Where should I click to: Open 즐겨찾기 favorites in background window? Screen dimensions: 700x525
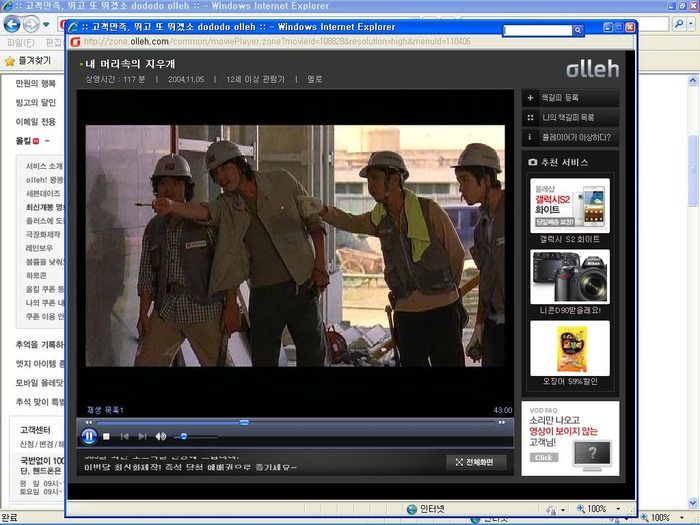coord(34,61)
